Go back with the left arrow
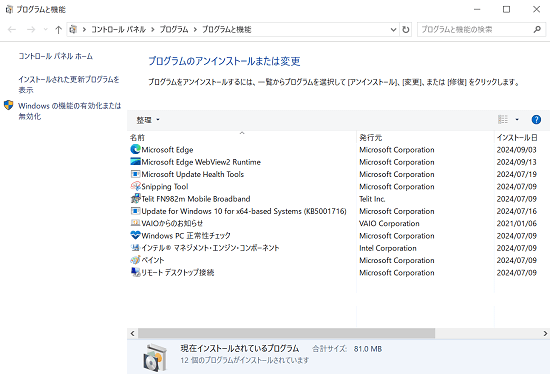 (x=12, y=29)
